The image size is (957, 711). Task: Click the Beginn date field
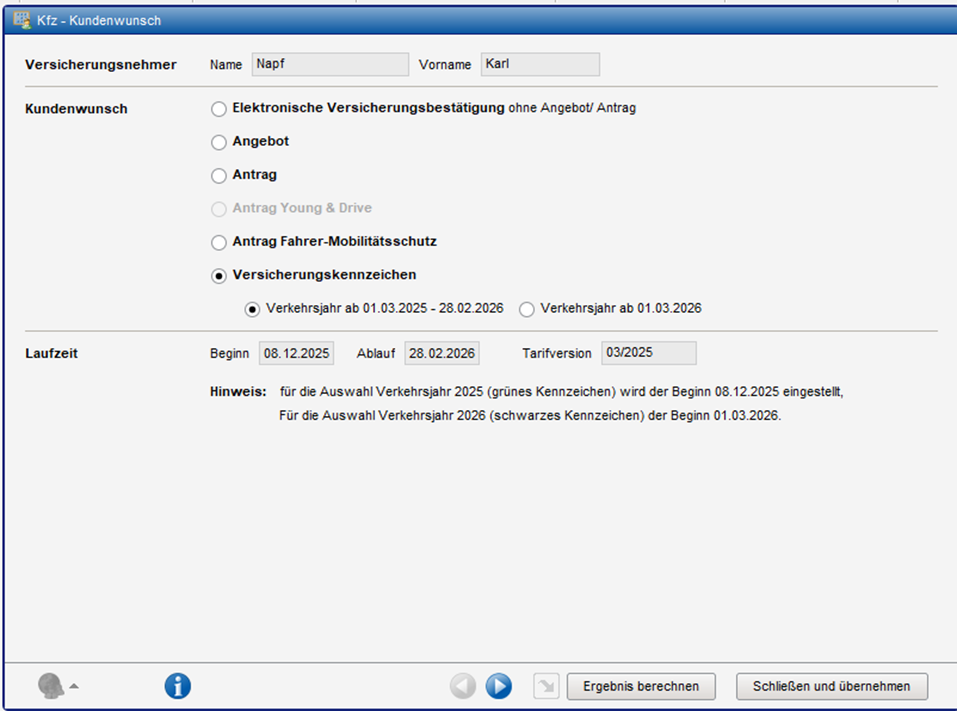(296, 353)
